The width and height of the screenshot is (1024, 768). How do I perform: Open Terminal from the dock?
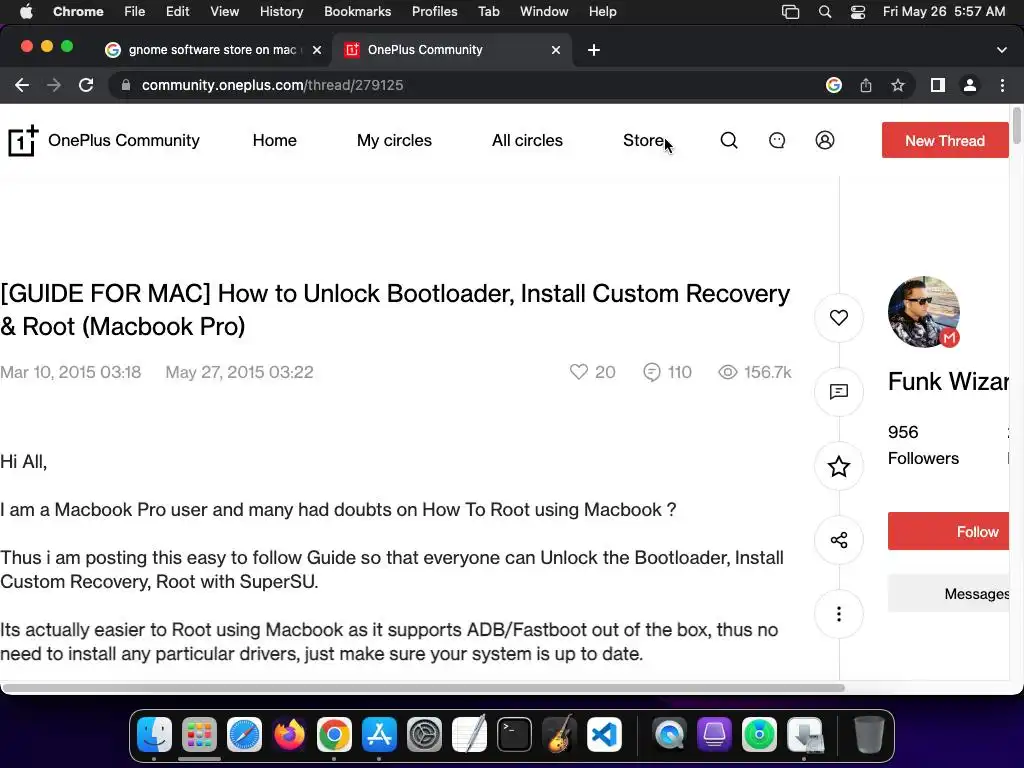514,735
